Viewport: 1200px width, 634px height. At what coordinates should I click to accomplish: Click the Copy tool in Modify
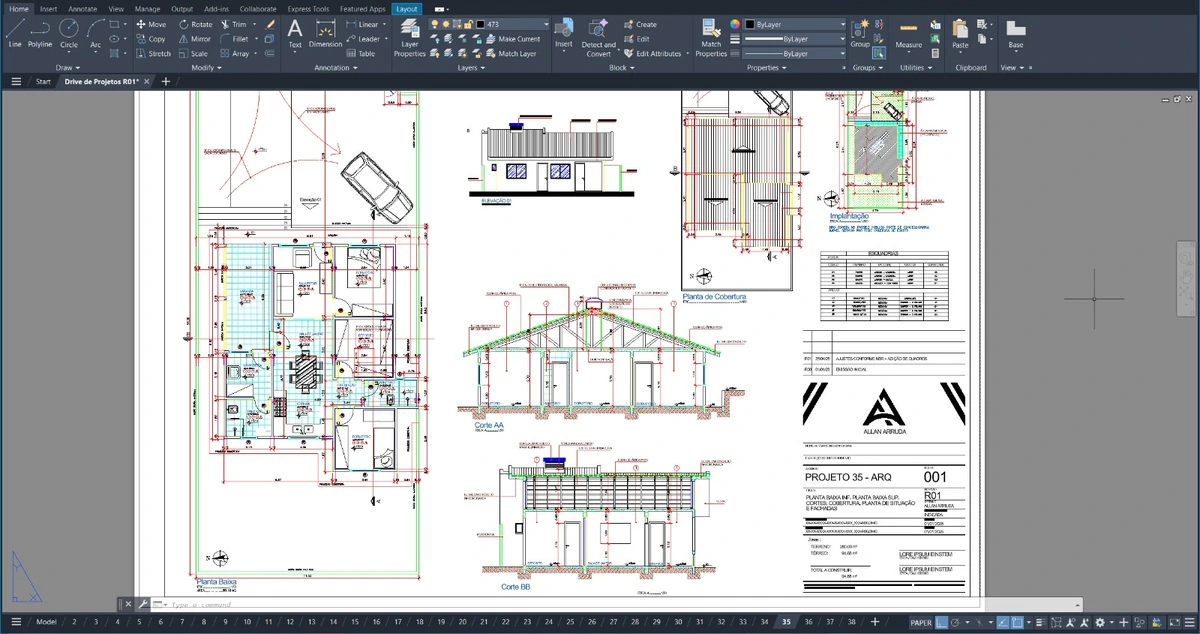(151, 39)
